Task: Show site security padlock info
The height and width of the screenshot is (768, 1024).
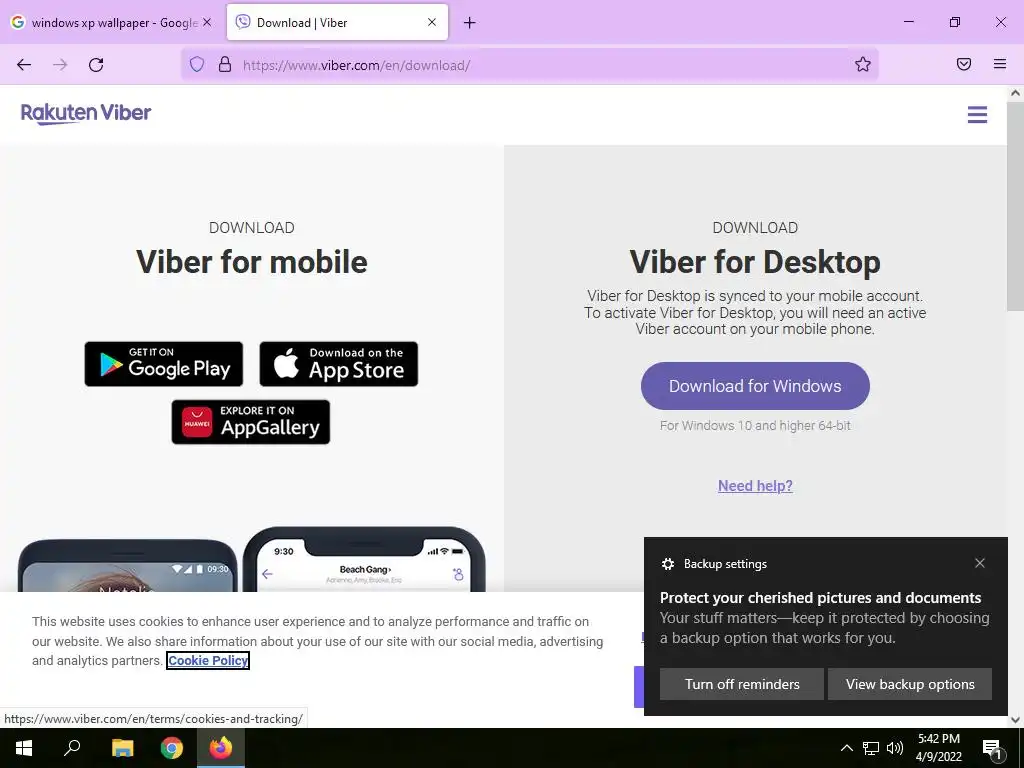Action: pos(225,64)
